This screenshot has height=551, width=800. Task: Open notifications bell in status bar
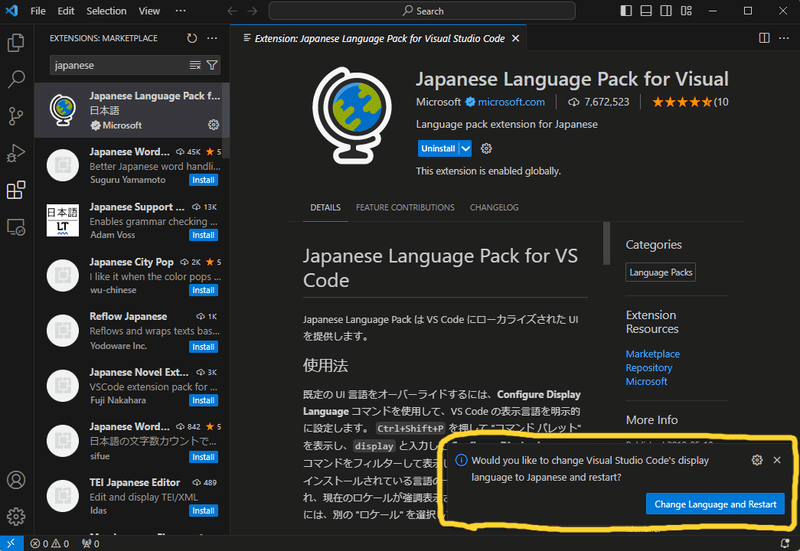[785, 543]
